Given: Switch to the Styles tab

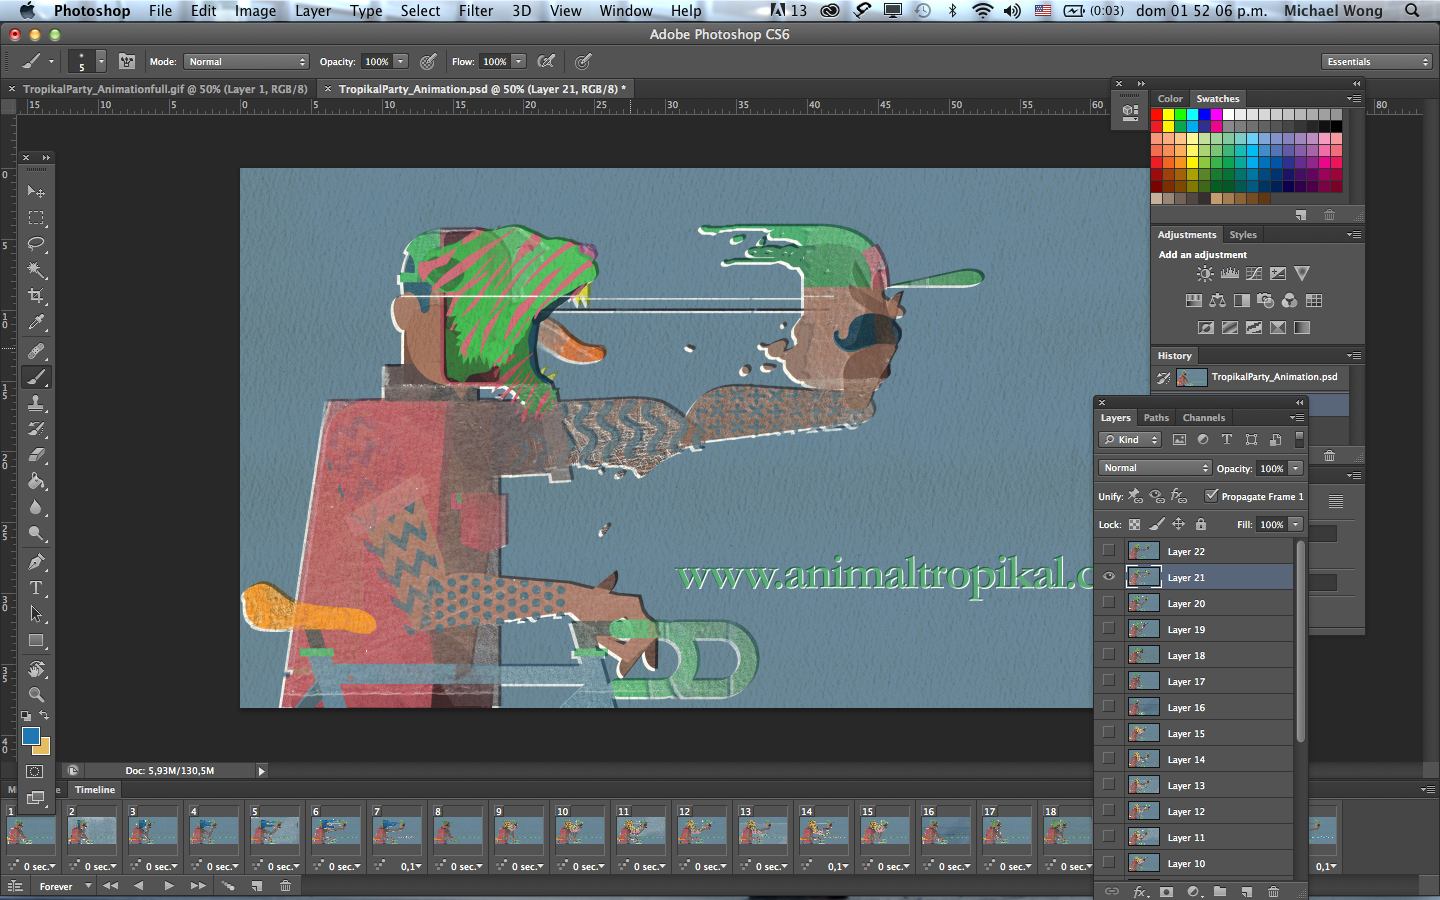Looking at the screenshot, I should click(1243, 235).
